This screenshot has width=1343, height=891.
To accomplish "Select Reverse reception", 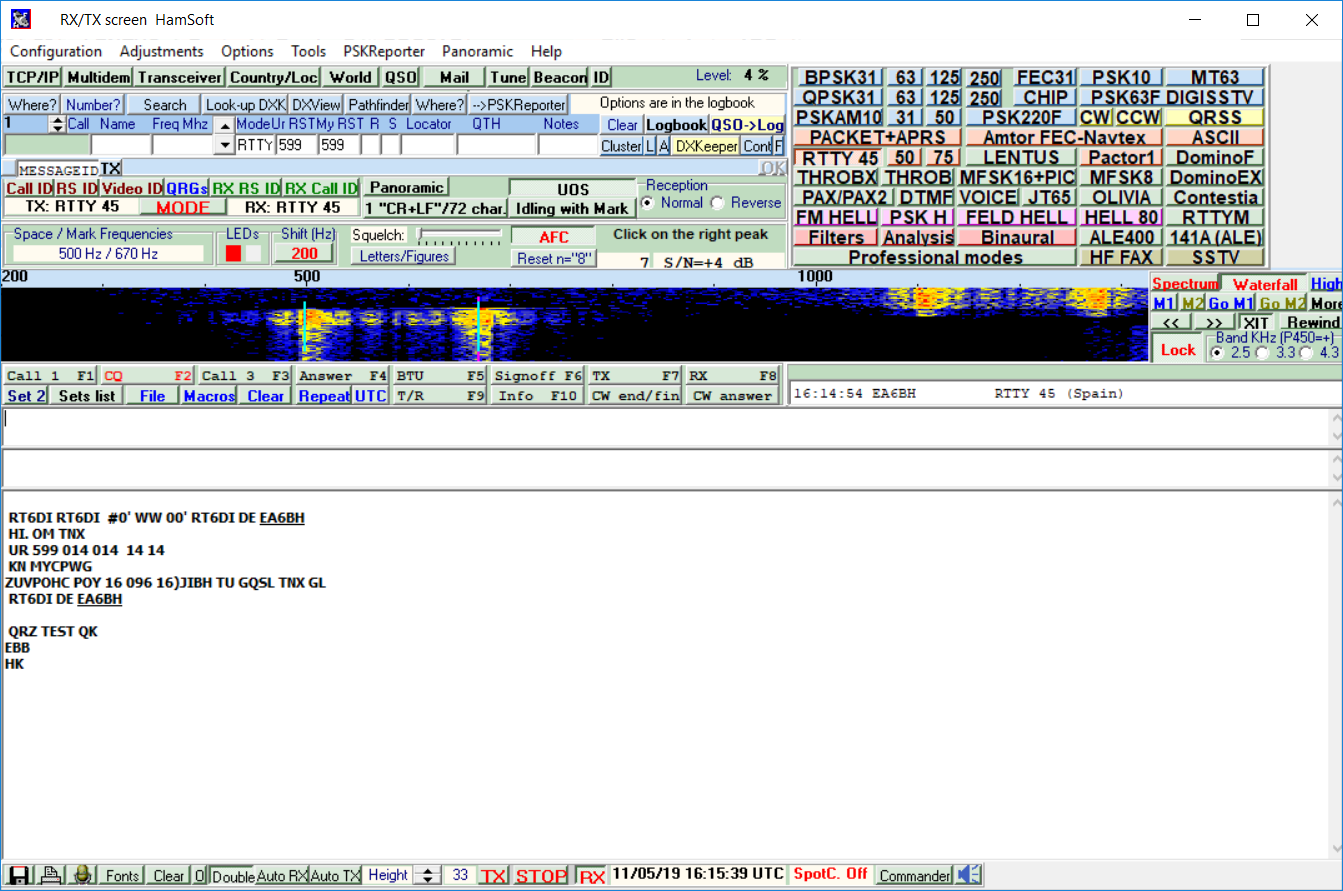I will pos(718,203).
